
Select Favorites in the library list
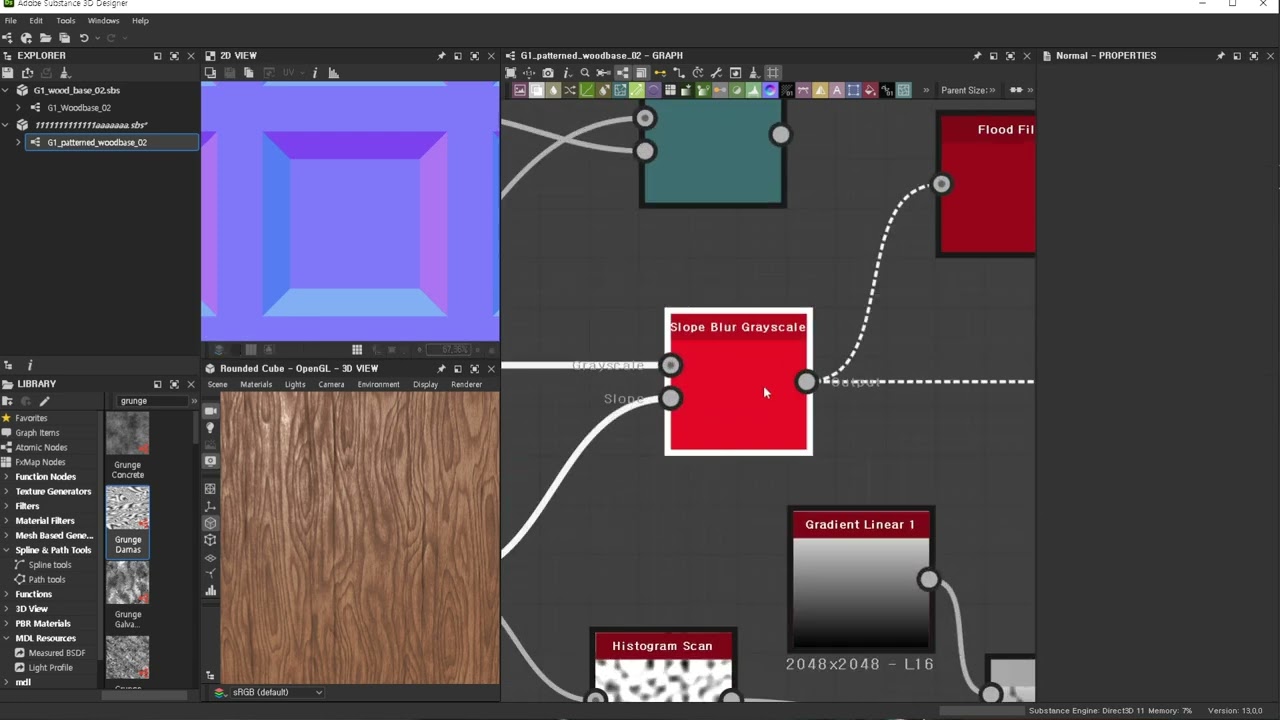click(31, 418)
